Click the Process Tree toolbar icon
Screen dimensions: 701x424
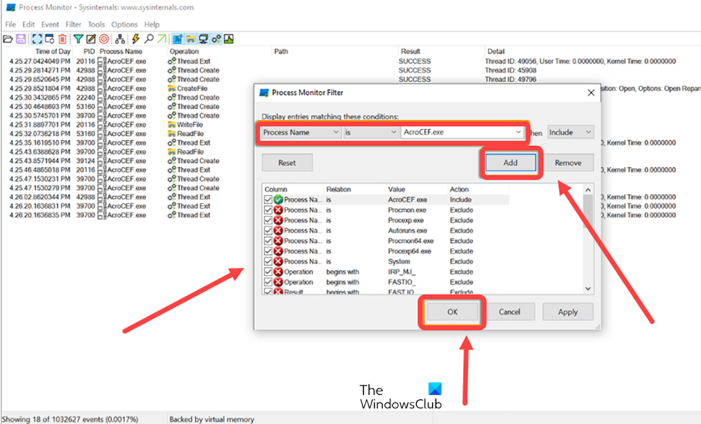[x=120, y=38]
